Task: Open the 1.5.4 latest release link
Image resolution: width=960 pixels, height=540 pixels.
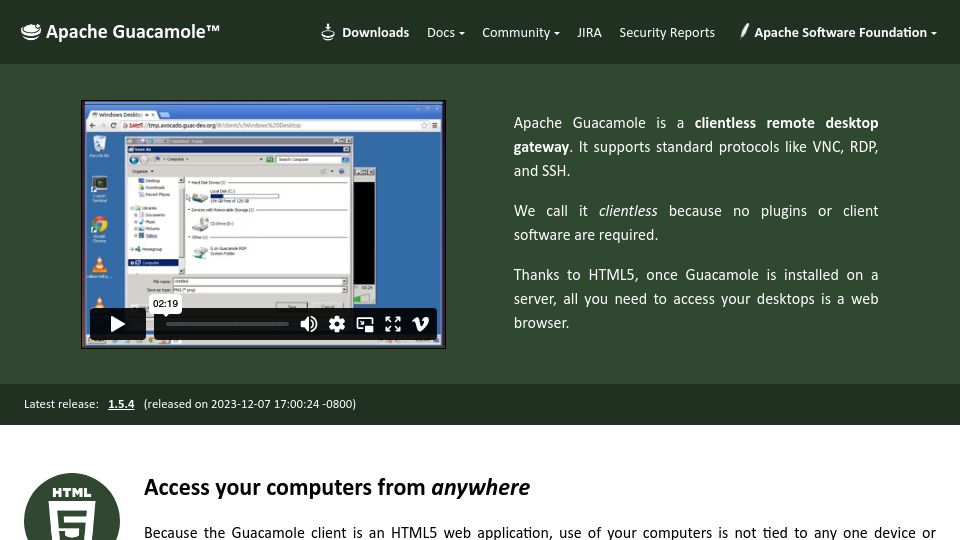Action: coord(121,404)
